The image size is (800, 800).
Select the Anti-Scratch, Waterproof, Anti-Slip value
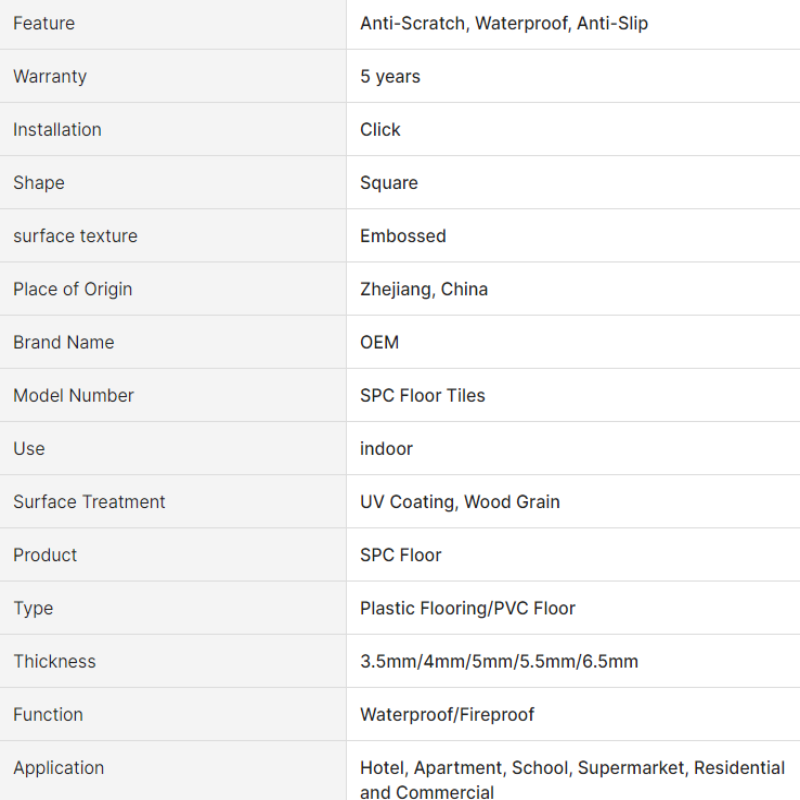click(x=504, y=23)
